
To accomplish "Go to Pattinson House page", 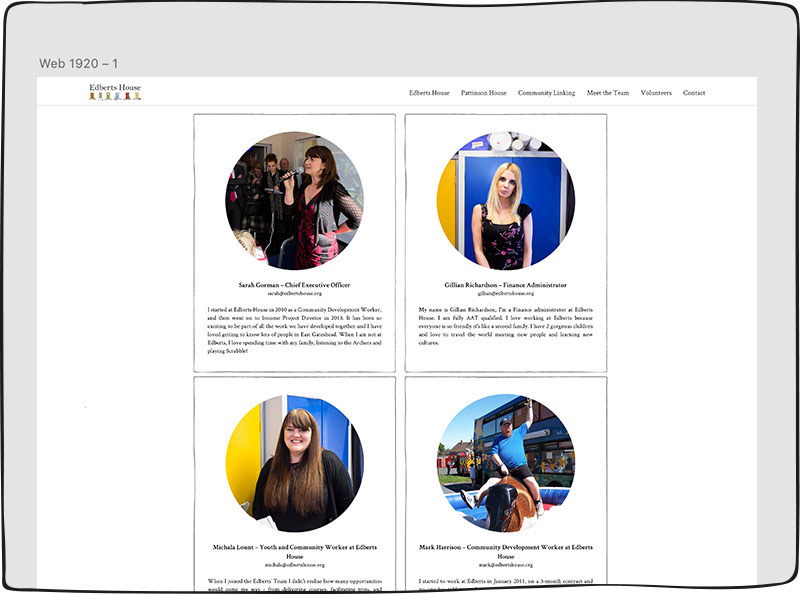I will pyautogui.click(x=484, y=93).
